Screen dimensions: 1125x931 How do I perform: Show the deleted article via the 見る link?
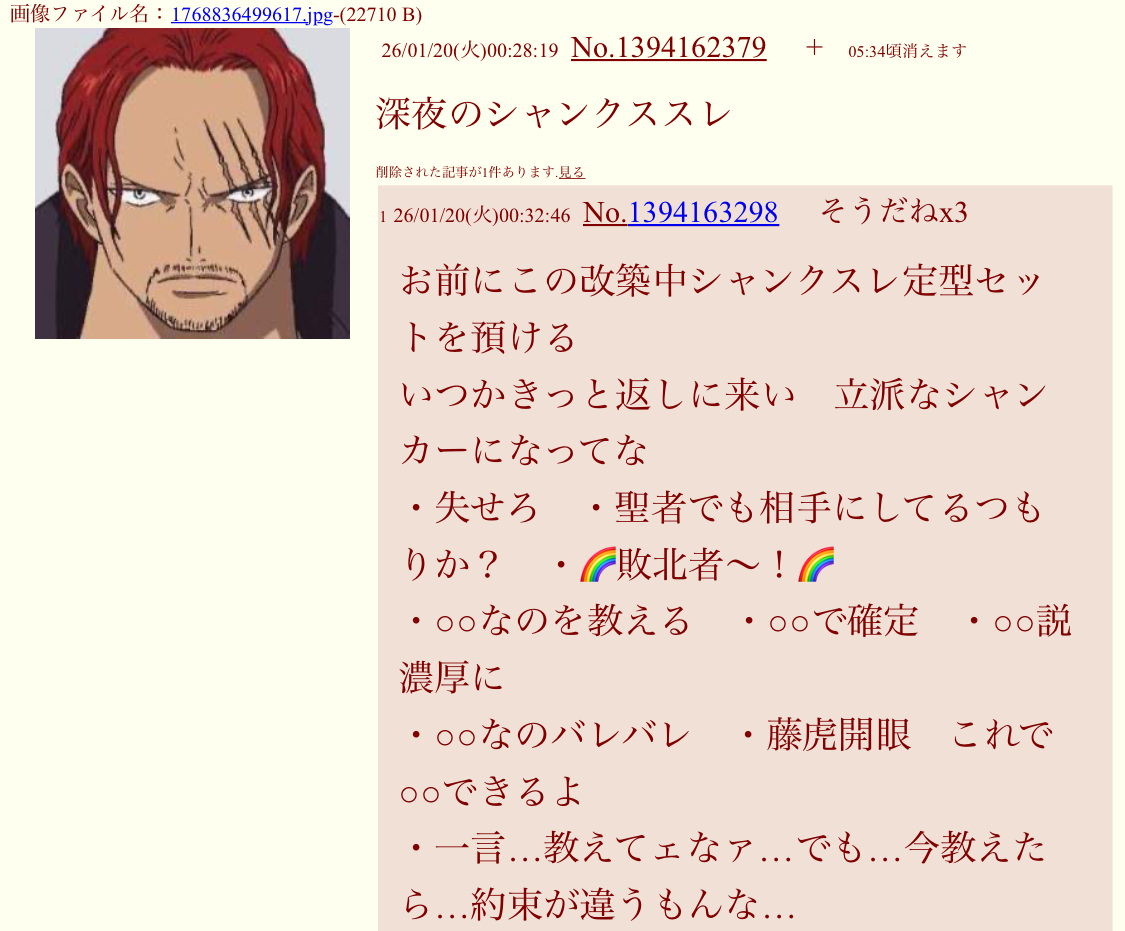(572, 172)
